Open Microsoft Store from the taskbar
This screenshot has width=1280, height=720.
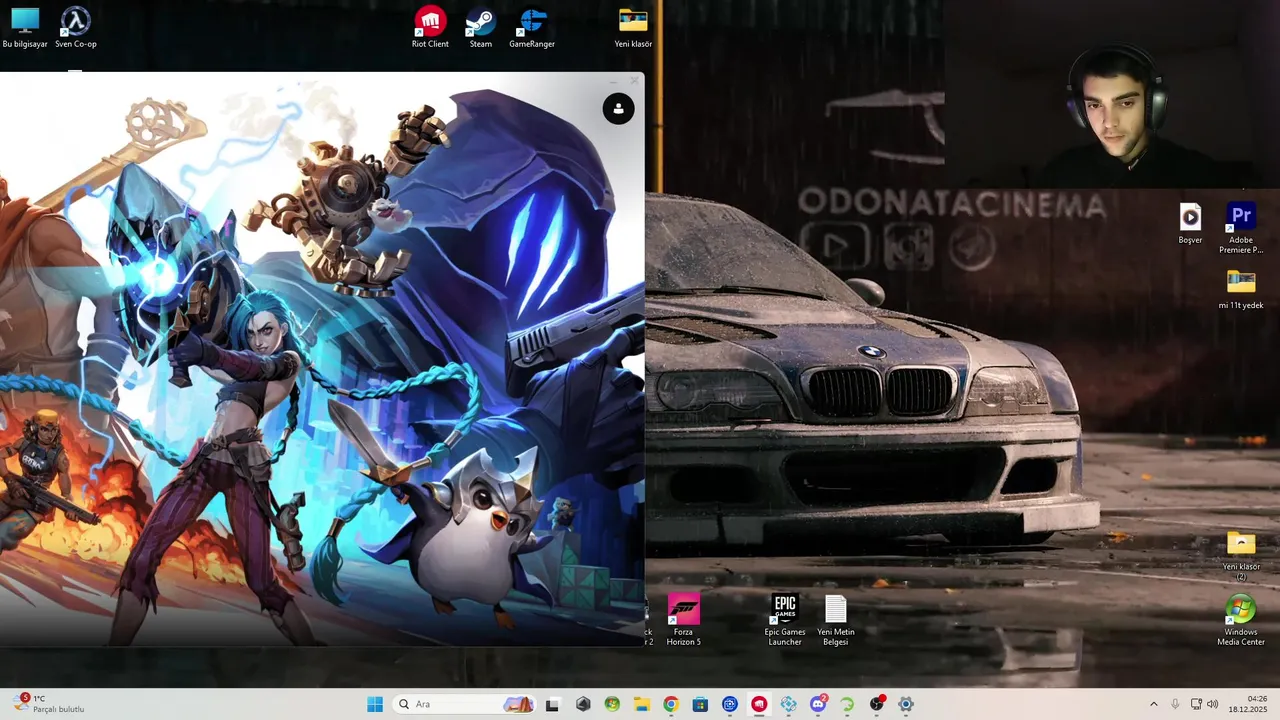click(x=700, y=704)
